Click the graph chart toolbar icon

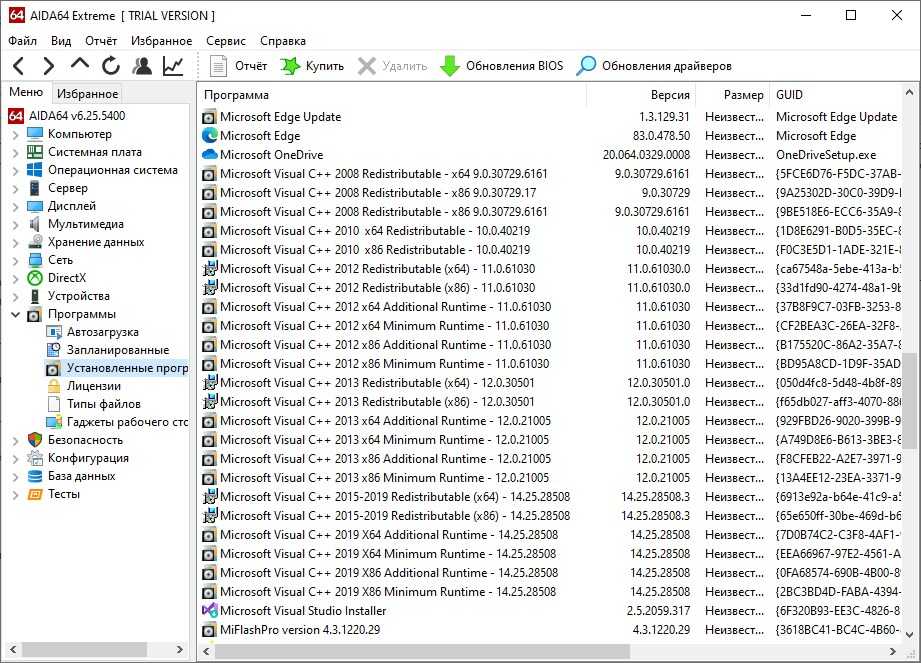click(173, 66)
